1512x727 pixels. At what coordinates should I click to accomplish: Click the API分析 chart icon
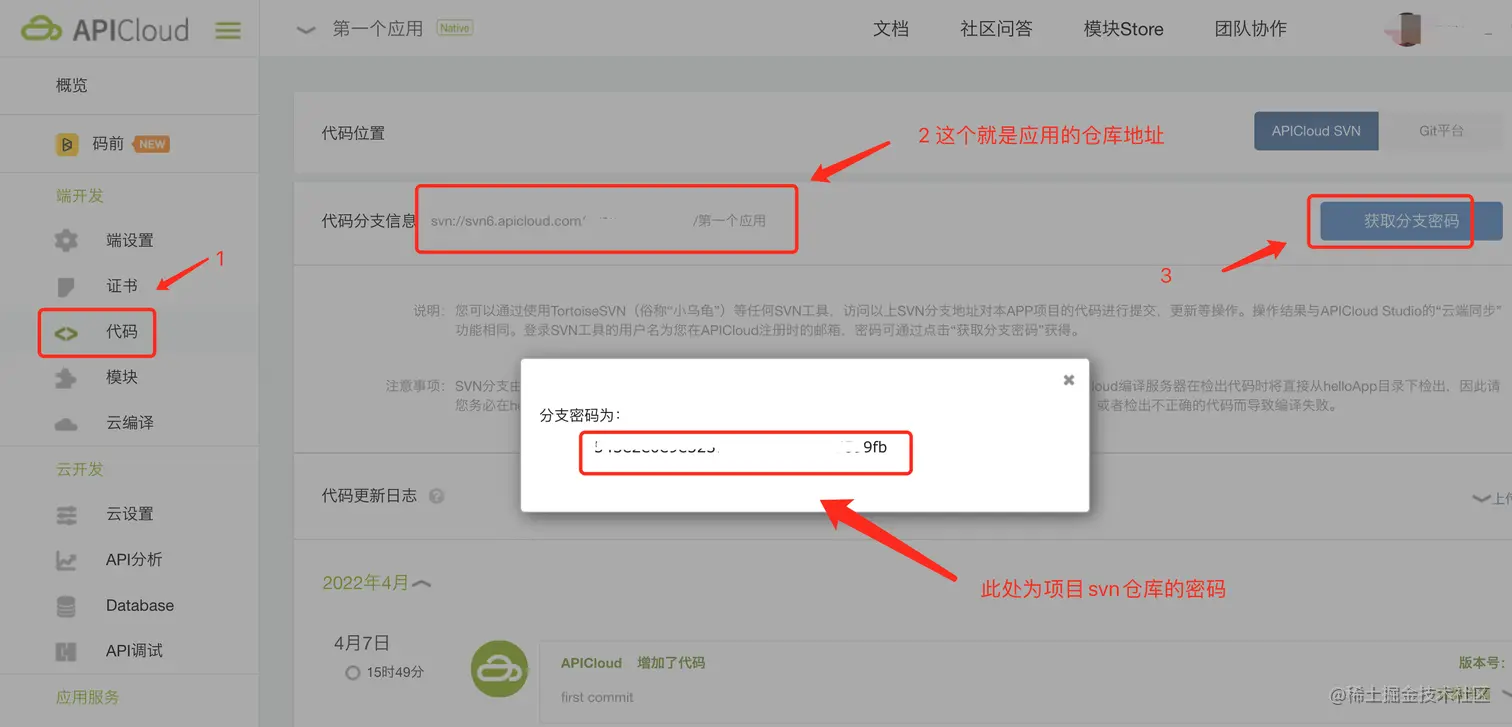[66, 560]
